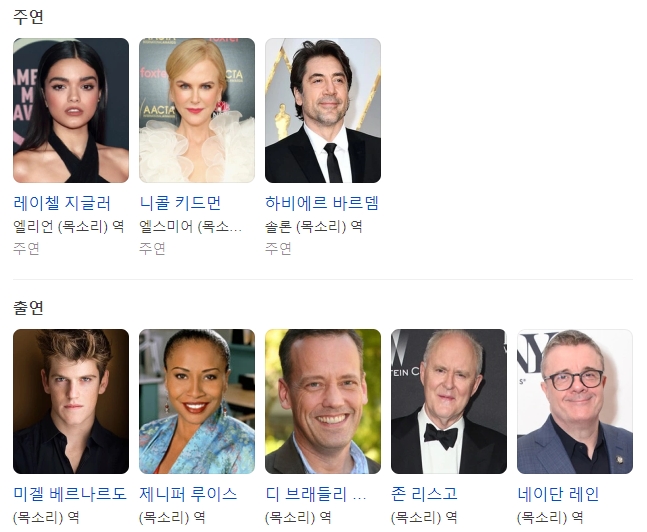Image resolution: width=647 pixels, height=532 pixels.
Task: Open 네이단 레인 photo thumbnail
Action: (x=574, y=401)
